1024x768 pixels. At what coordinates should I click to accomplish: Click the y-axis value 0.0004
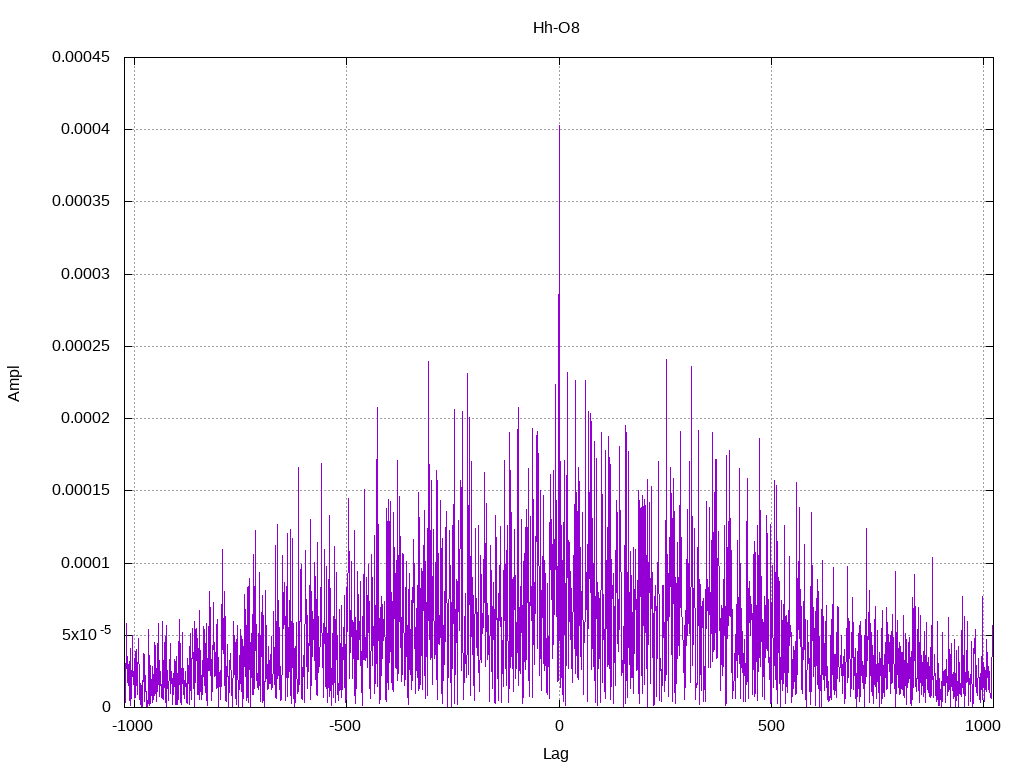pyautogui.click(x=86, y=129)
